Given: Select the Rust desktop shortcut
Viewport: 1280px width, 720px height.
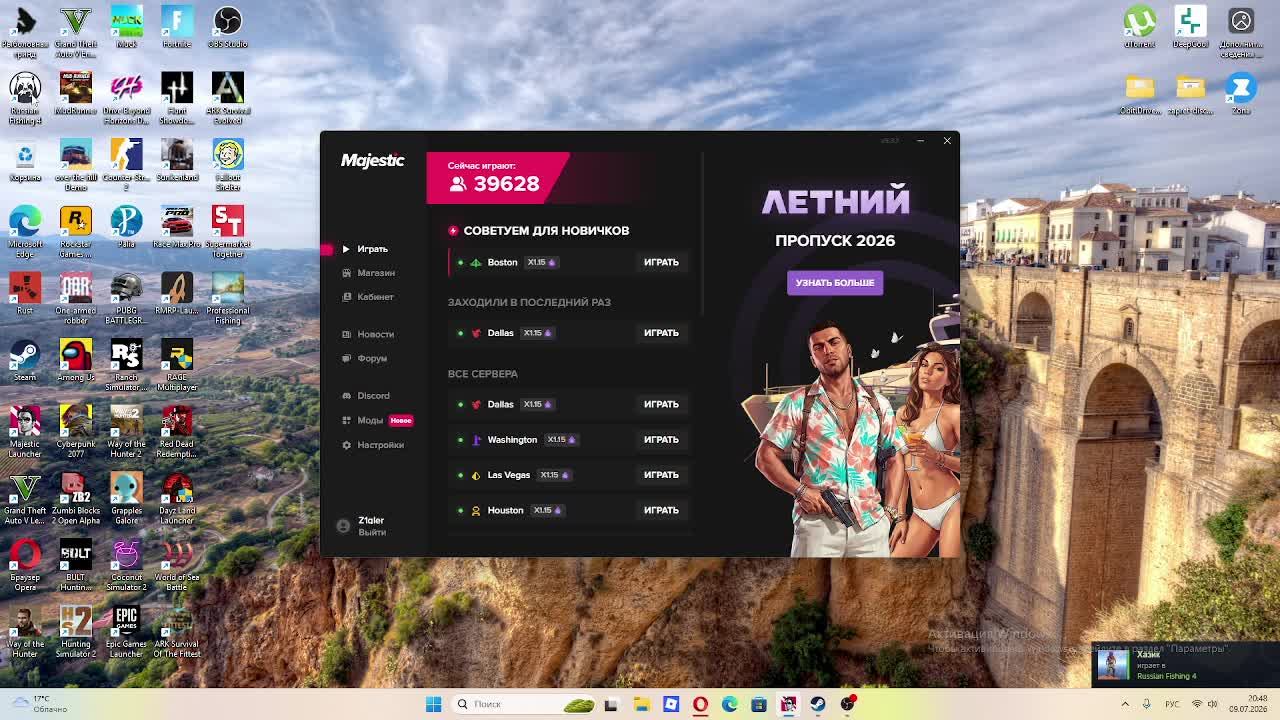Looking at the screenshot, I should [25, 294].
